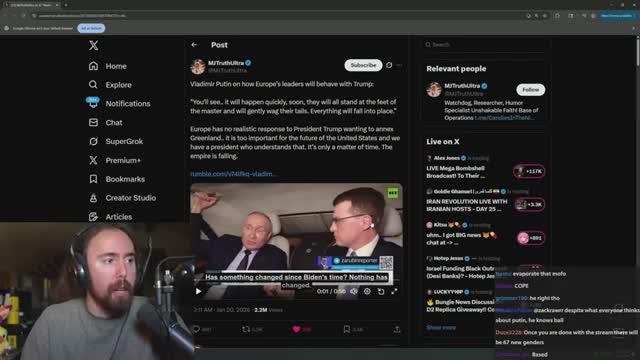Go back using the Post arrow
640x360 pixels.
coord(194,45)
